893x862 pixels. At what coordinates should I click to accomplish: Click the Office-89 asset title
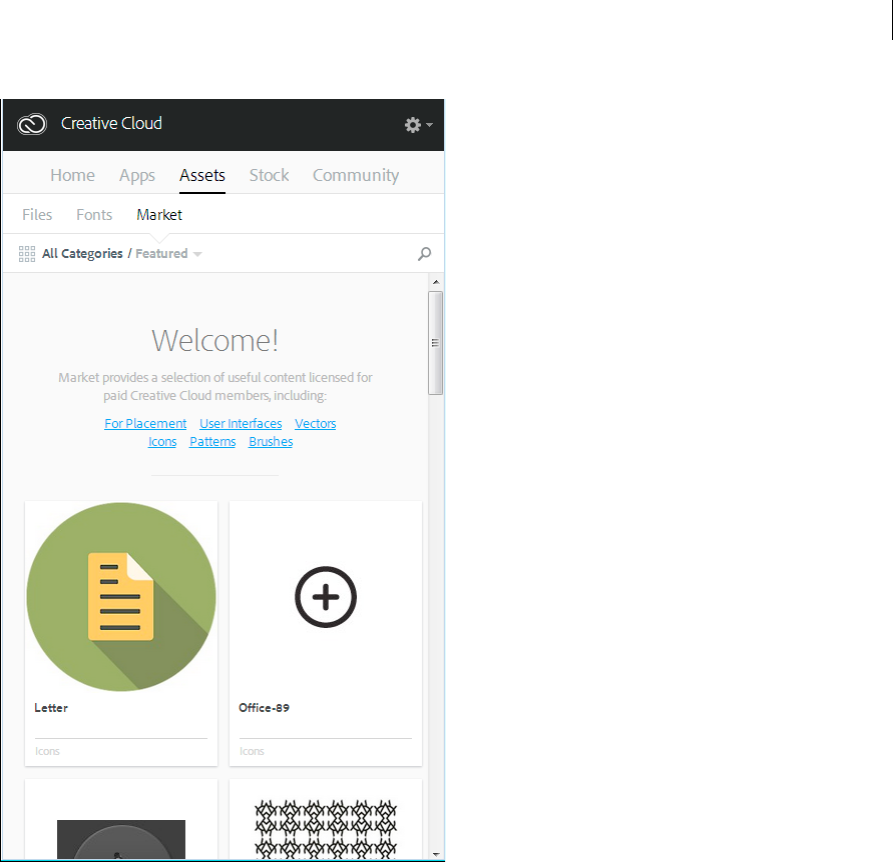coord(264,708)
